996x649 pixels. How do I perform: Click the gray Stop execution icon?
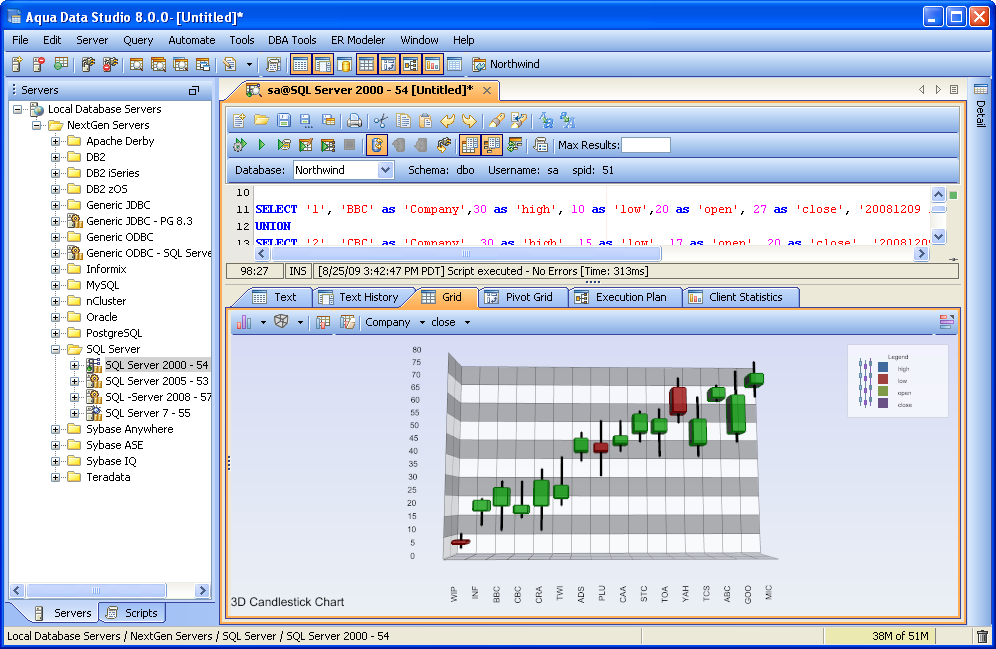pos(349,145)
